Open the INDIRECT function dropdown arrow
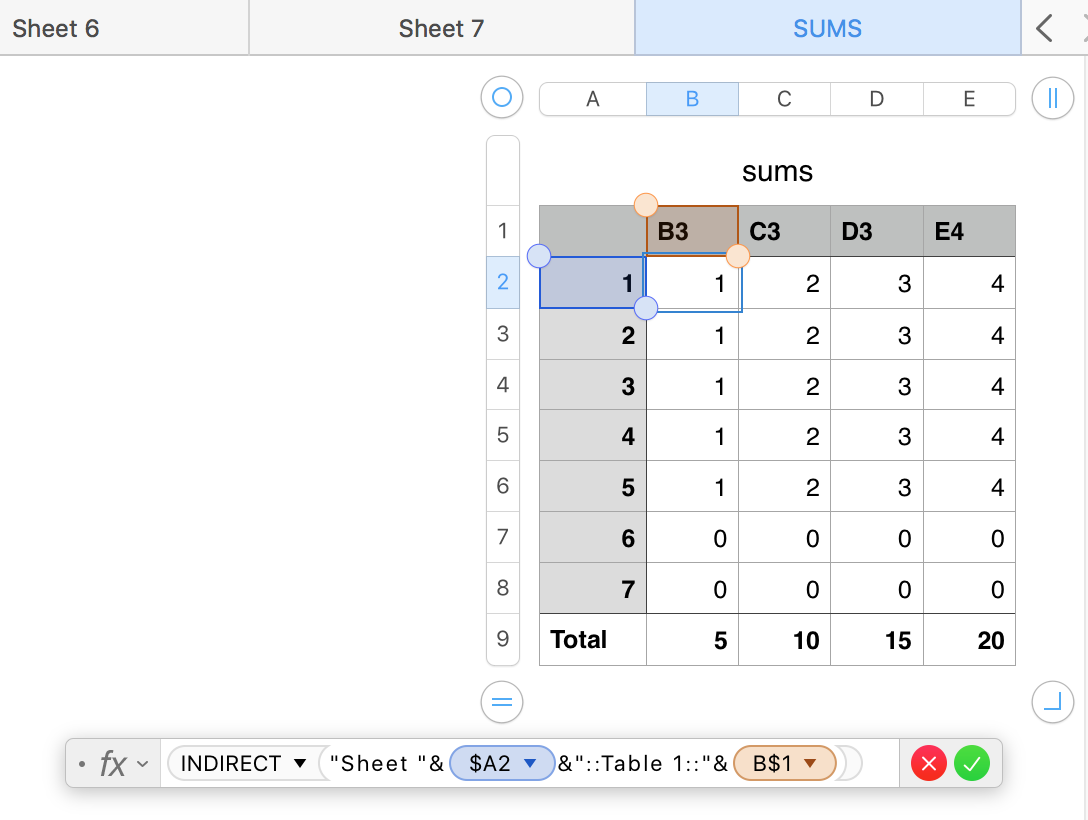Viewport: 1088px width, 820px height. point(299,764)
